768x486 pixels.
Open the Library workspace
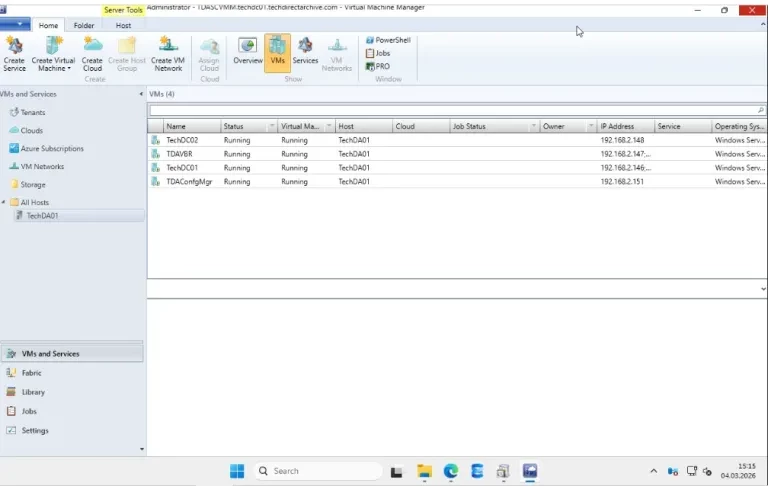click(72, 392)
